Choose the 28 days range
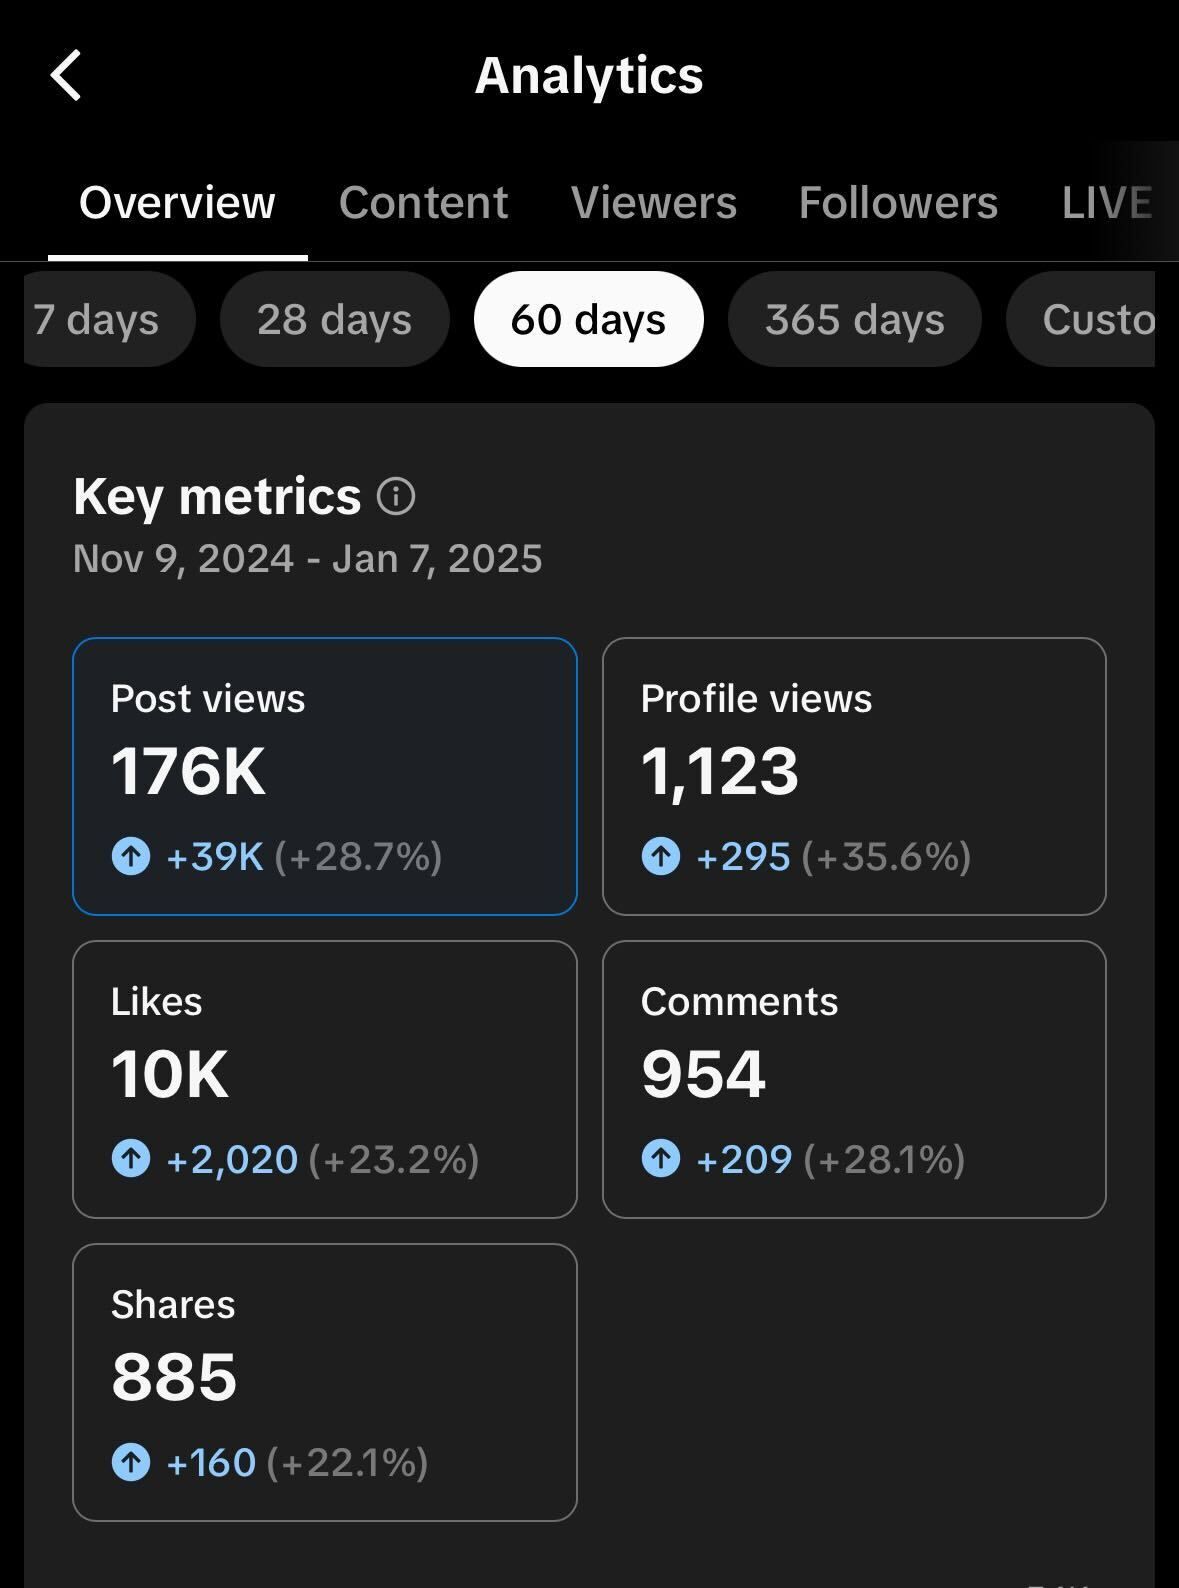This screenshot has width=1179, height=1588. [334, 320]
